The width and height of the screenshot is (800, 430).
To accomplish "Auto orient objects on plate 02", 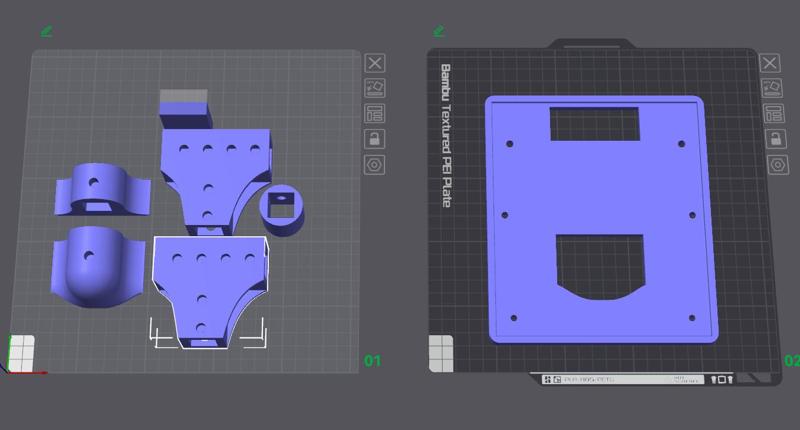I will (x=771, y=88).
